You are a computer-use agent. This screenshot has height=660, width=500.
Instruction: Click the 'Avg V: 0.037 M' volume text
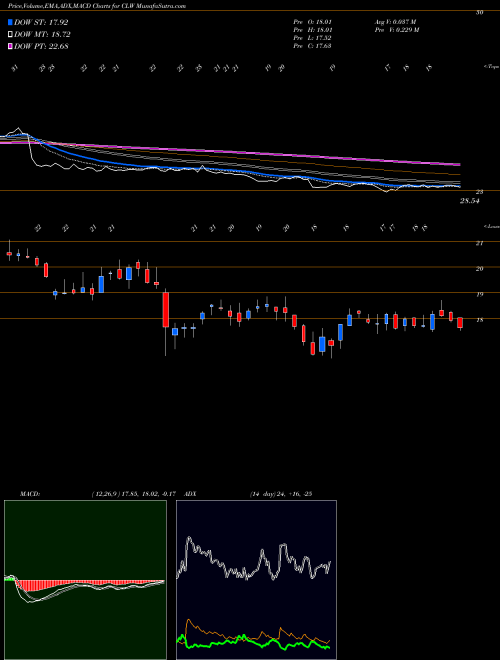395,21
